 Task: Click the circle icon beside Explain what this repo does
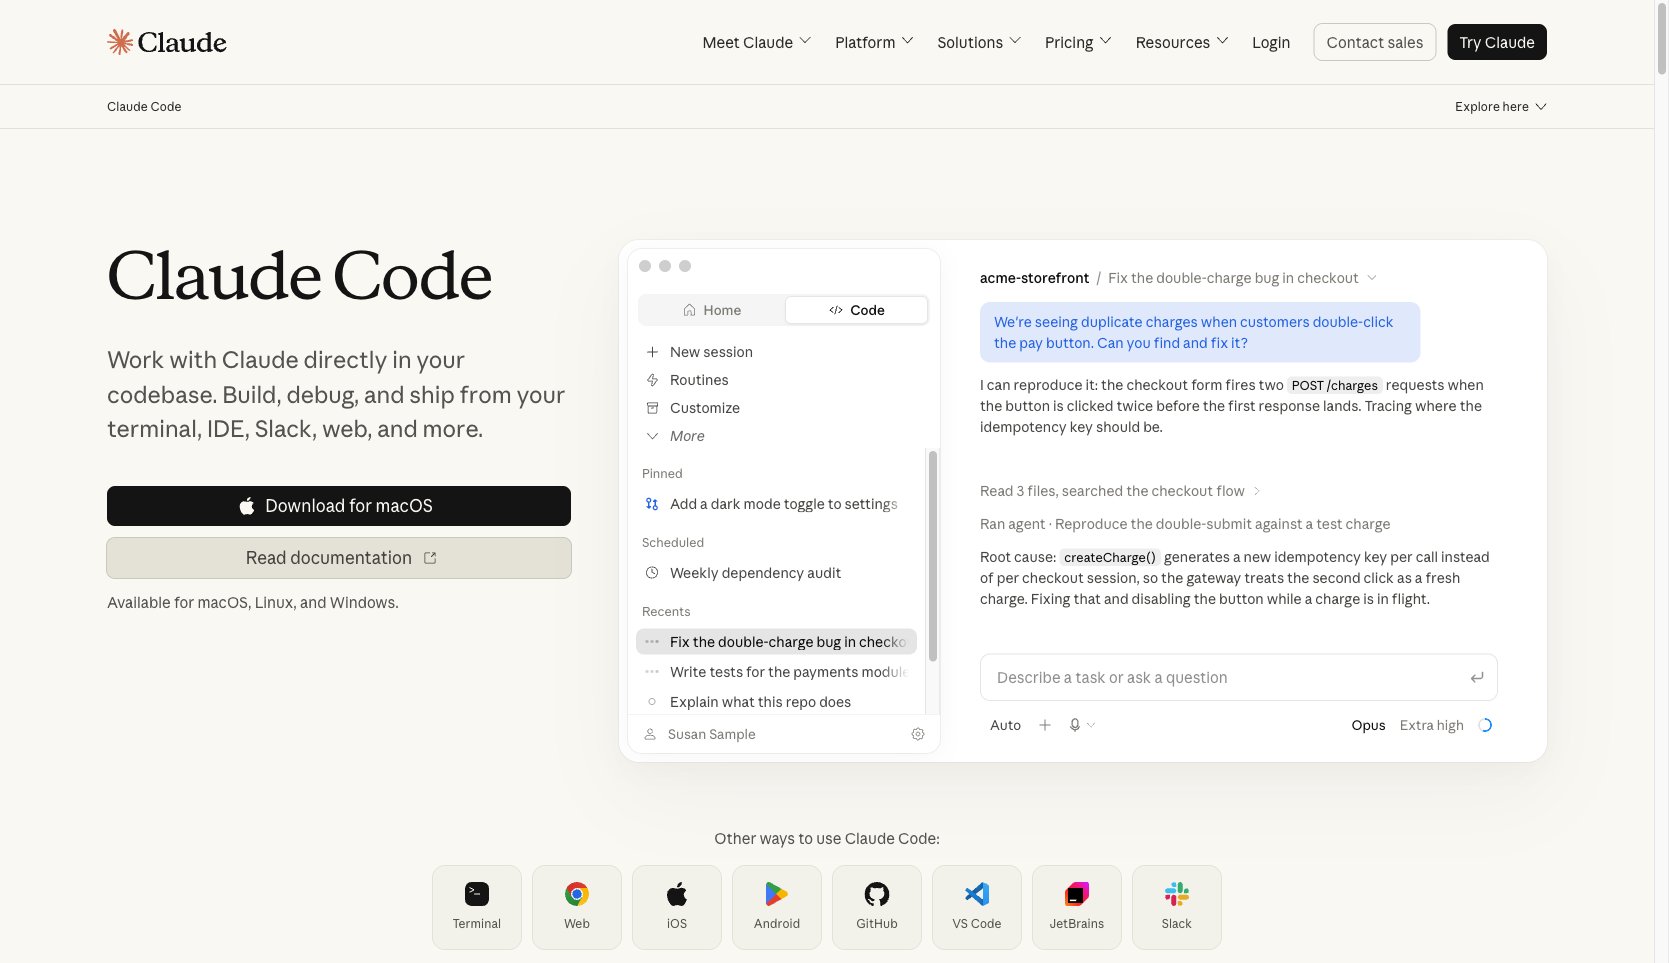(652, 702)
